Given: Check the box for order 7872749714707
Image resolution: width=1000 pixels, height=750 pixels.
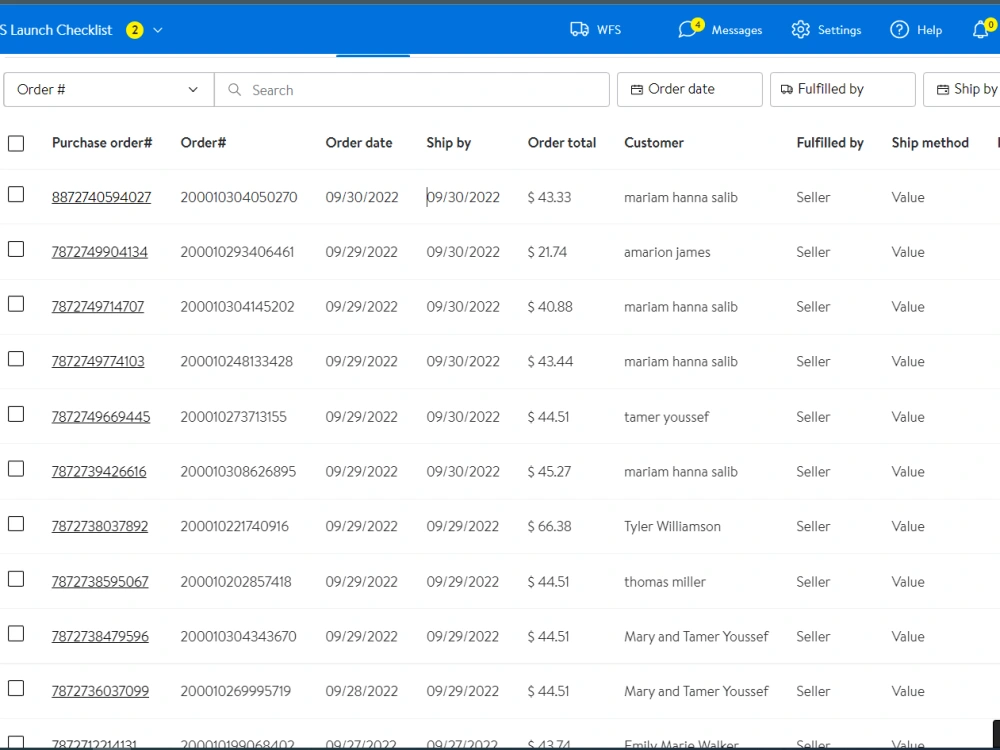Looking at the screenshot, I should [16, 304].
